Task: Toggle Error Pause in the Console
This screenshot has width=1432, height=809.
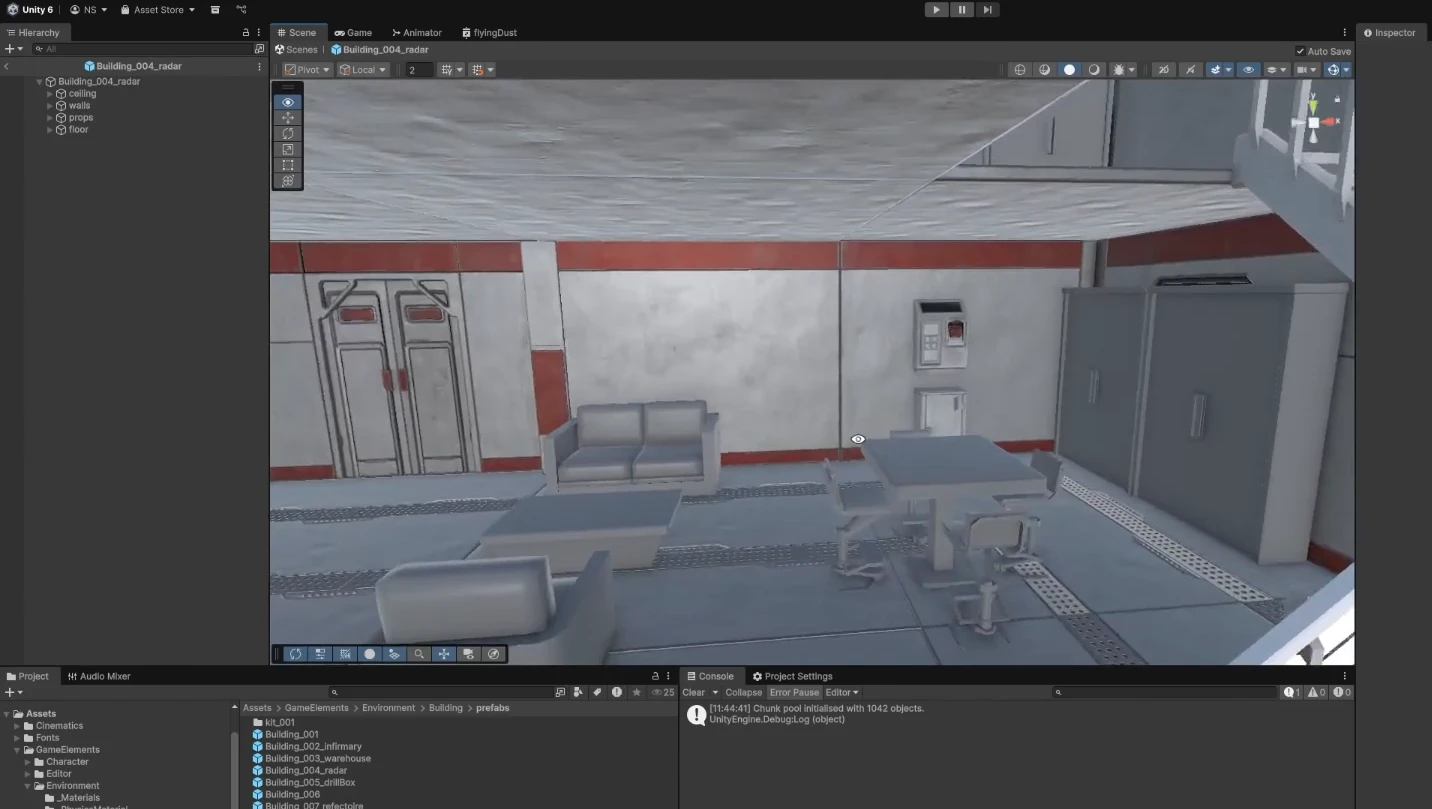Action: click(794, 692)
